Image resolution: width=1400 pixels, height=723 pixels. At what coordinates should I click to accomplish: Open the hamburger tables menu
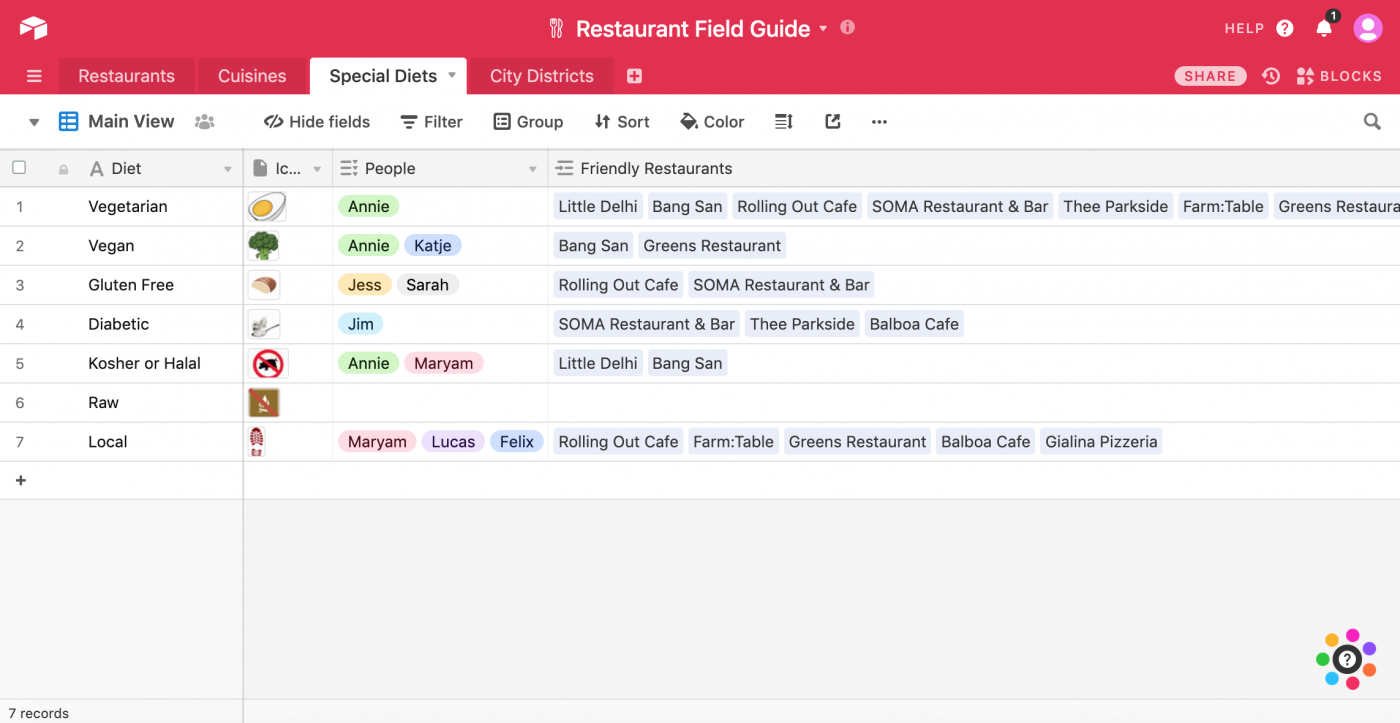pyautogui.click(x=34, y=76)
